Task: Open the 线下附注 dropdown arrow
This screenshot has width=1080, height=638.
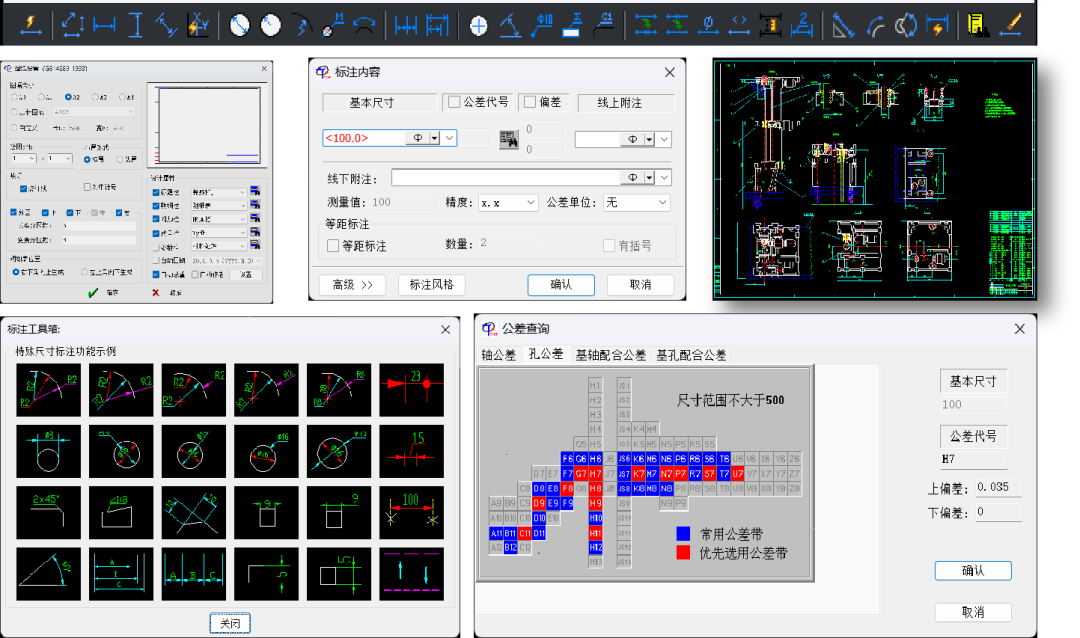Action: tap(664, 178)
